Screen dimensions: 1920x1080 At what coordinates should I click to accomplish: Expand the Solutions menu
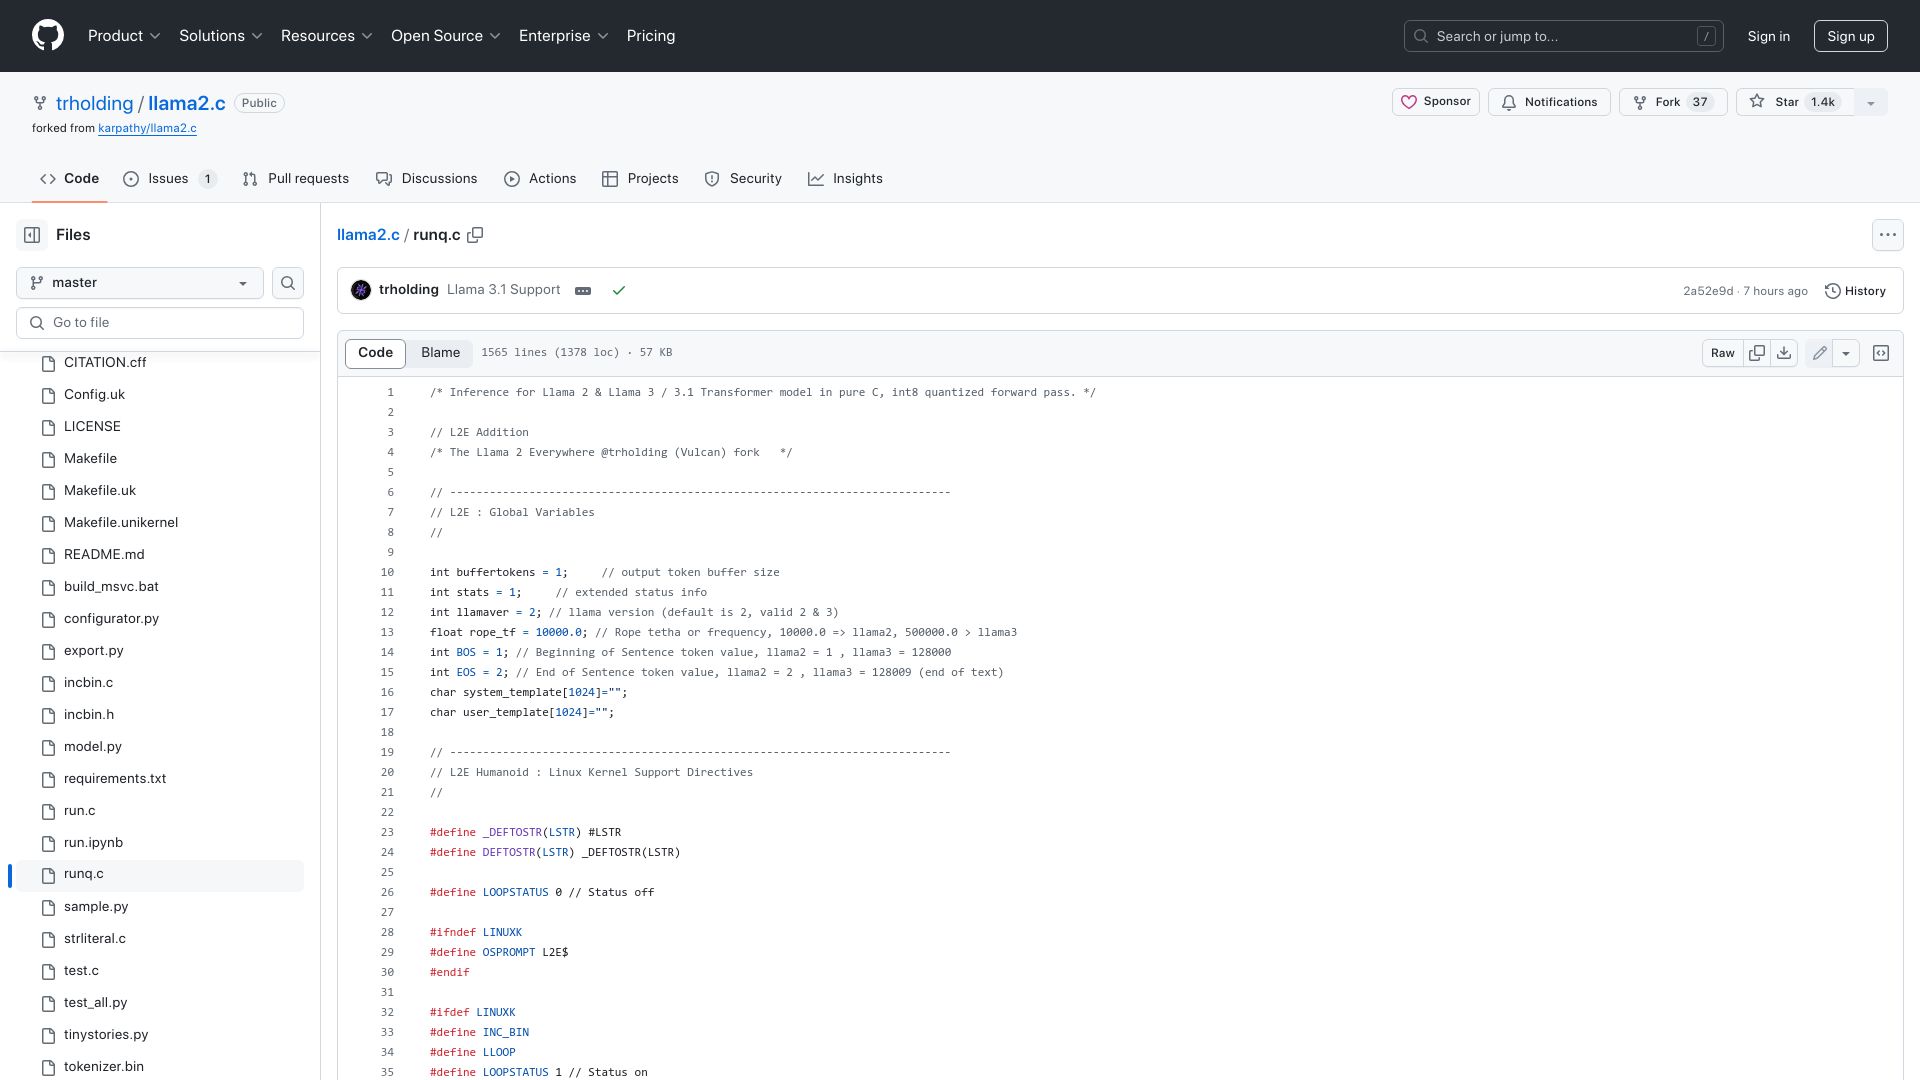(x=221, y=36)
